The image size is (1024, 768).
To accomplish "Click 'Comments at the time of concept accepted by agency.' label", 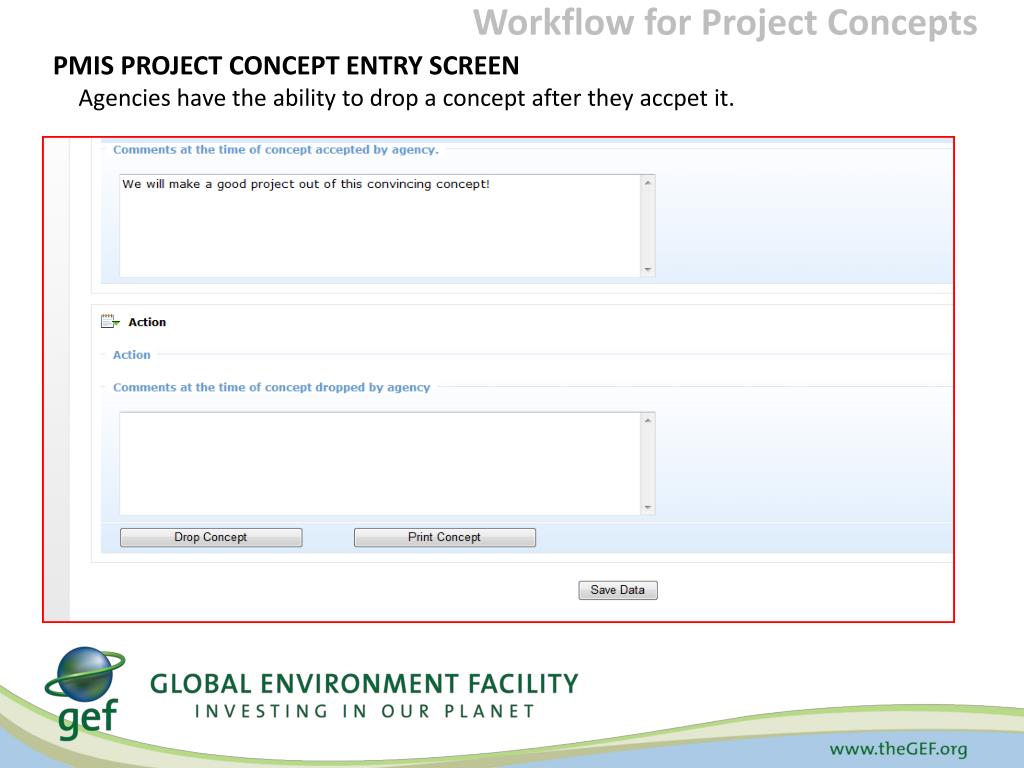I will [x=276, y=150].
